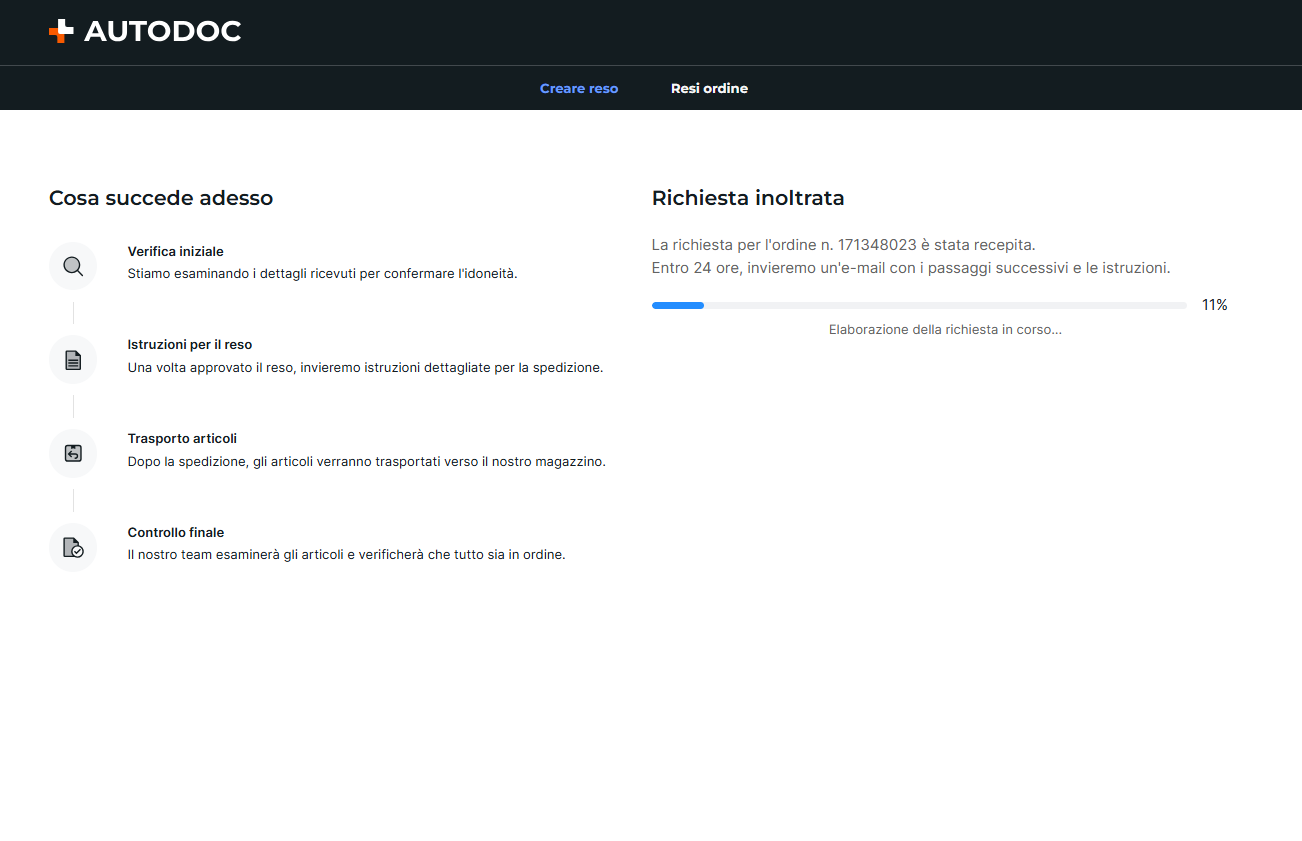This screenshot has width=1302, height=841.
Task: Click the Cosa succede adesso heading
Action: (x=161, y=198)
